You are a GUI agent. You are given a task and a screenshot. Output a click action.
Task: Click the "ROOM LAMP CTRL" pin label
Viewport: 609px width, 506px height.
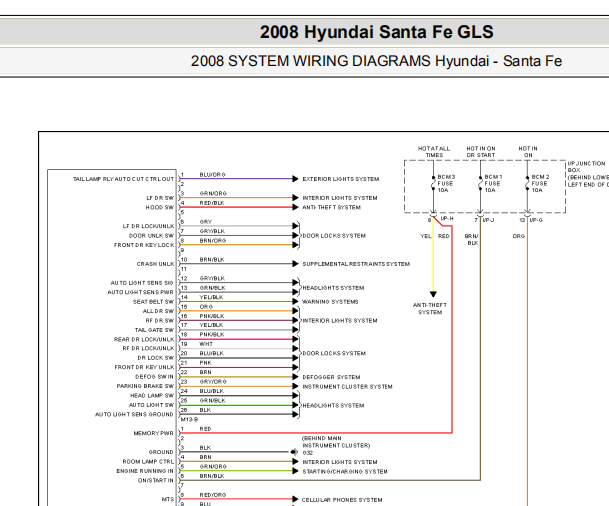[148, 462]
